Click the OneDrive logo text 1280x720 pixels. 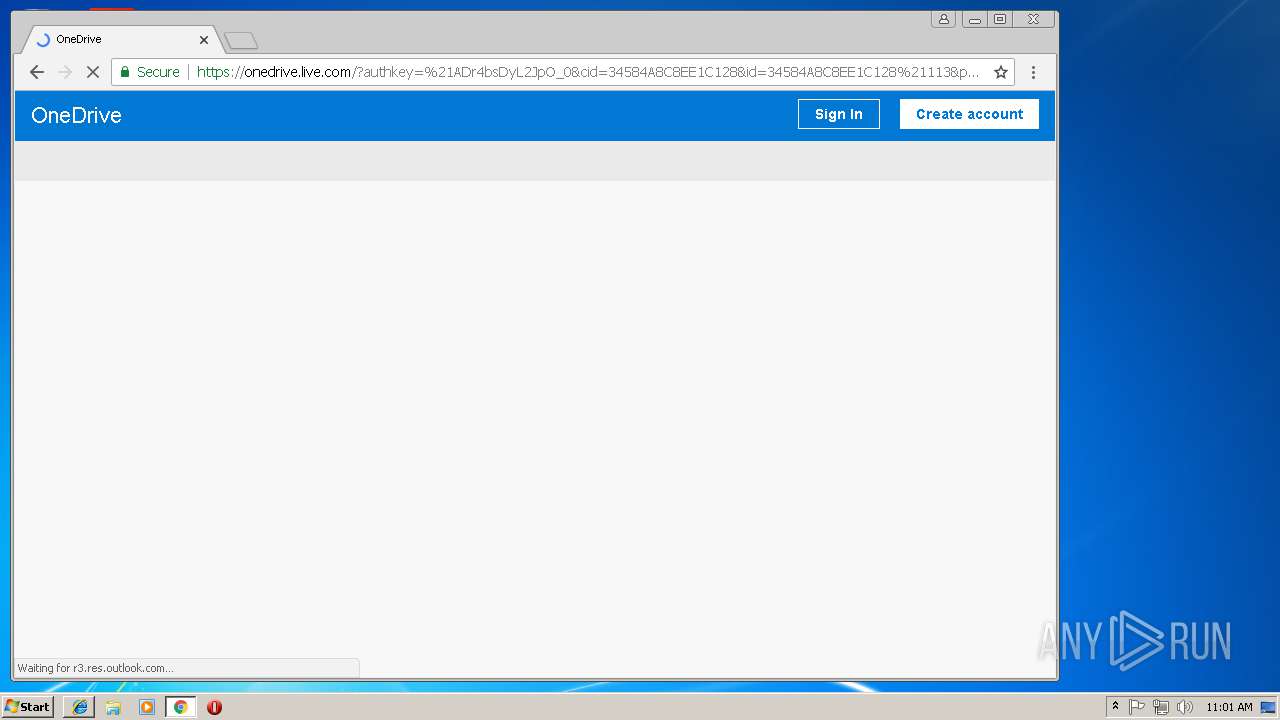[76, 115]
